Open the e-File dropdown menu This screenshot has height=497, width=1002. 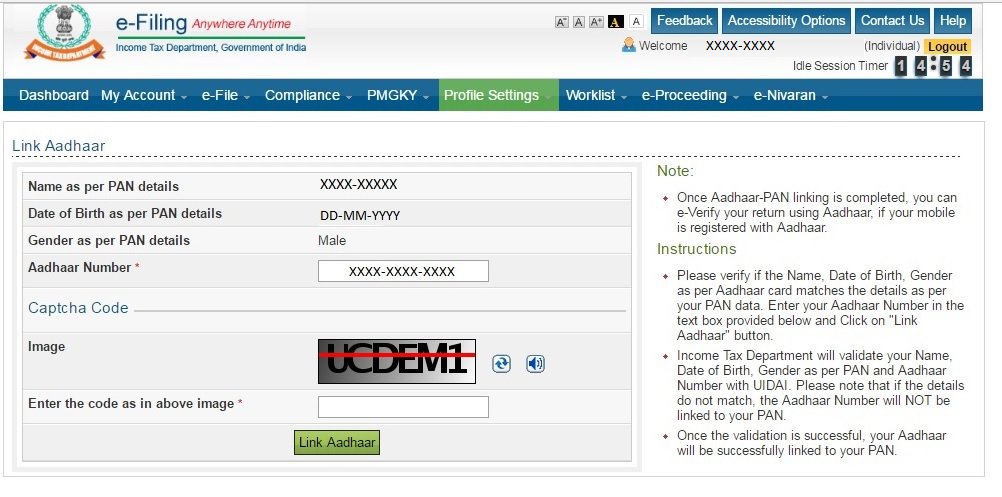(x=226, y=96)
